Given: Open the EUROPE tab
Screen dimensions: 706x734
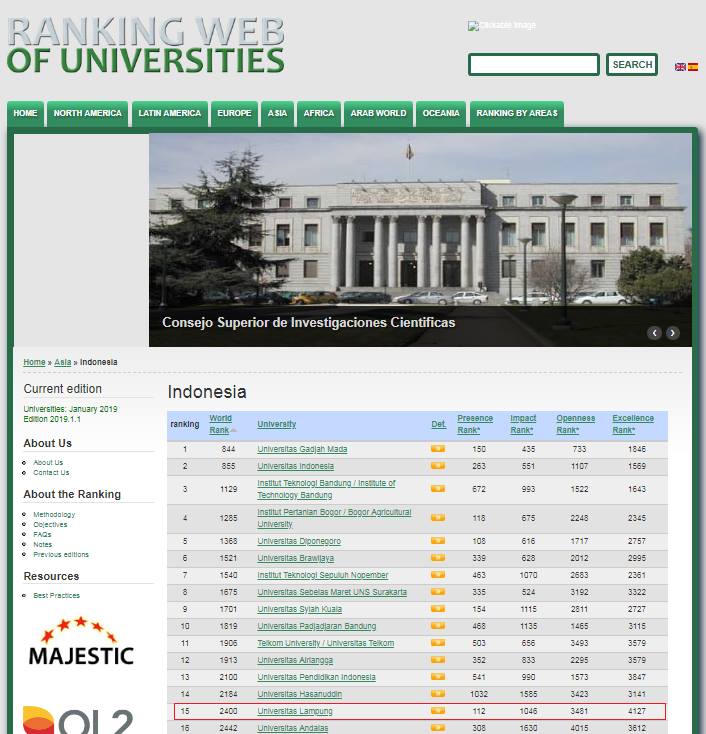Looking at the screenshot, I should [234, 113].
